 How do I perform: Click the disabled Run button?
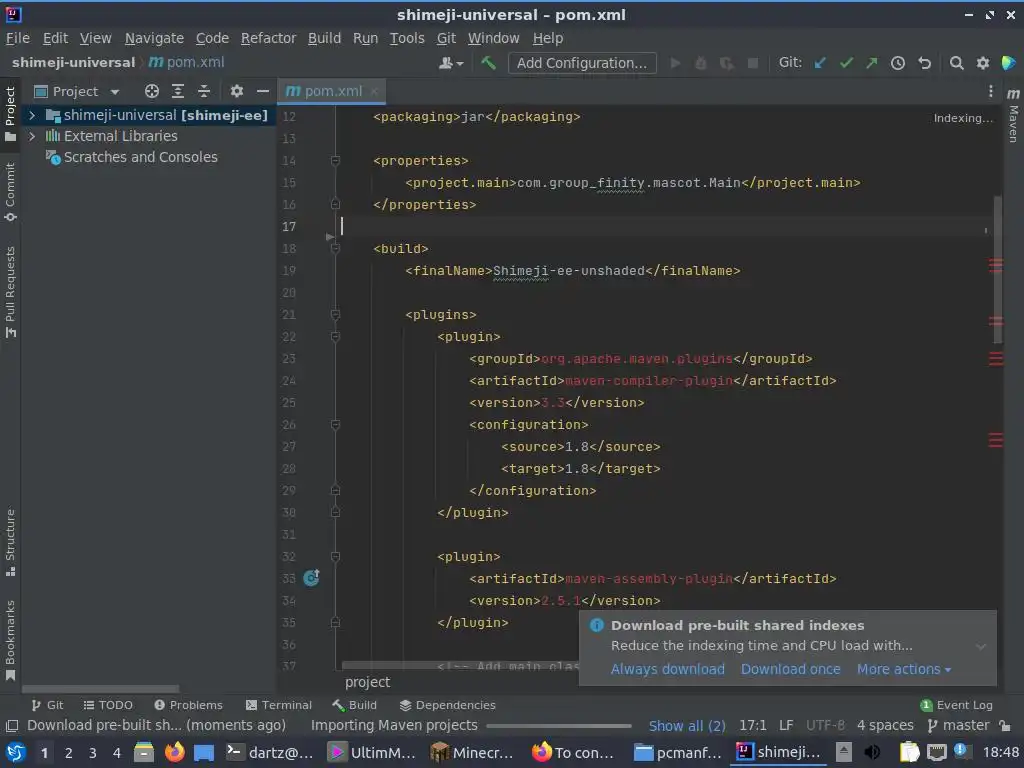[x=675, y=63]
